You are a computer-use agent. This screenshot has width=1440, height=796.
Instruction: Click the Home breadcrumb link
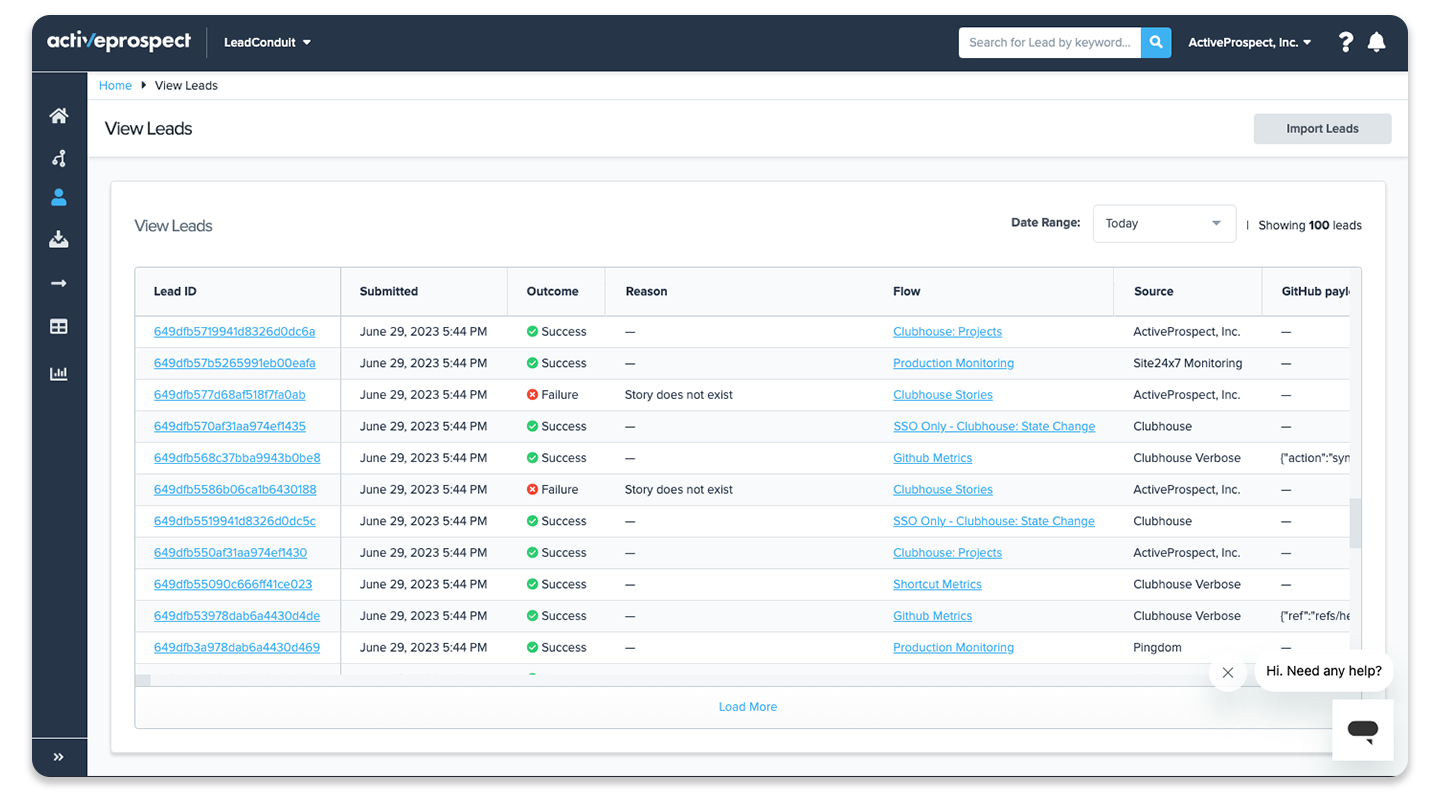[x=115, y=86]
